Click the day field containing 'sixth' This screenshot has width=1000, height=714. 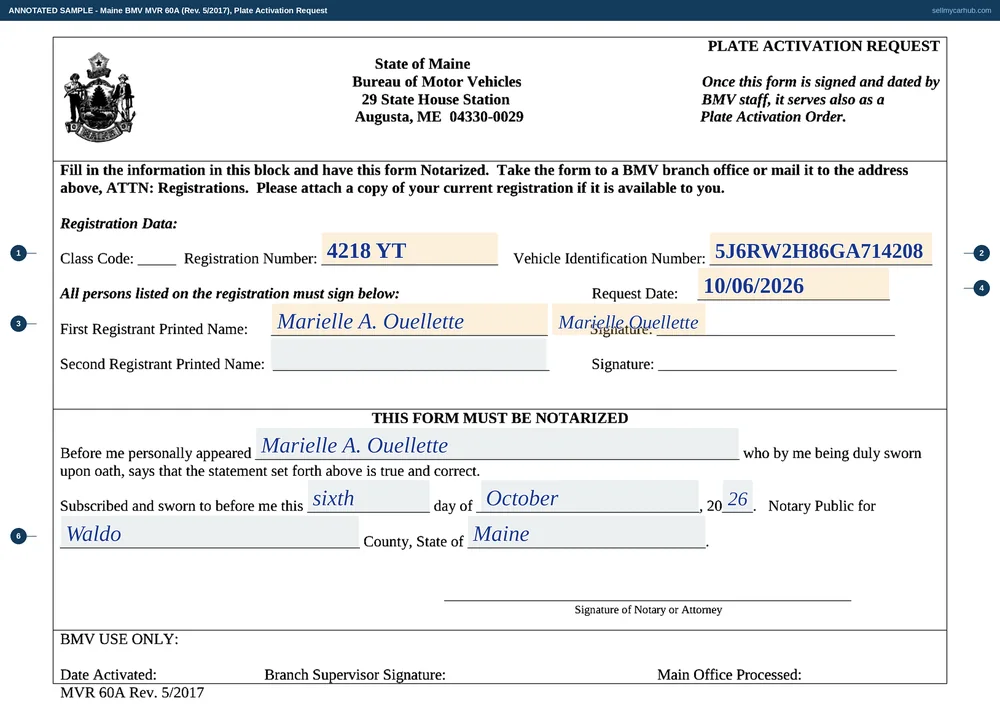[369, 497]
